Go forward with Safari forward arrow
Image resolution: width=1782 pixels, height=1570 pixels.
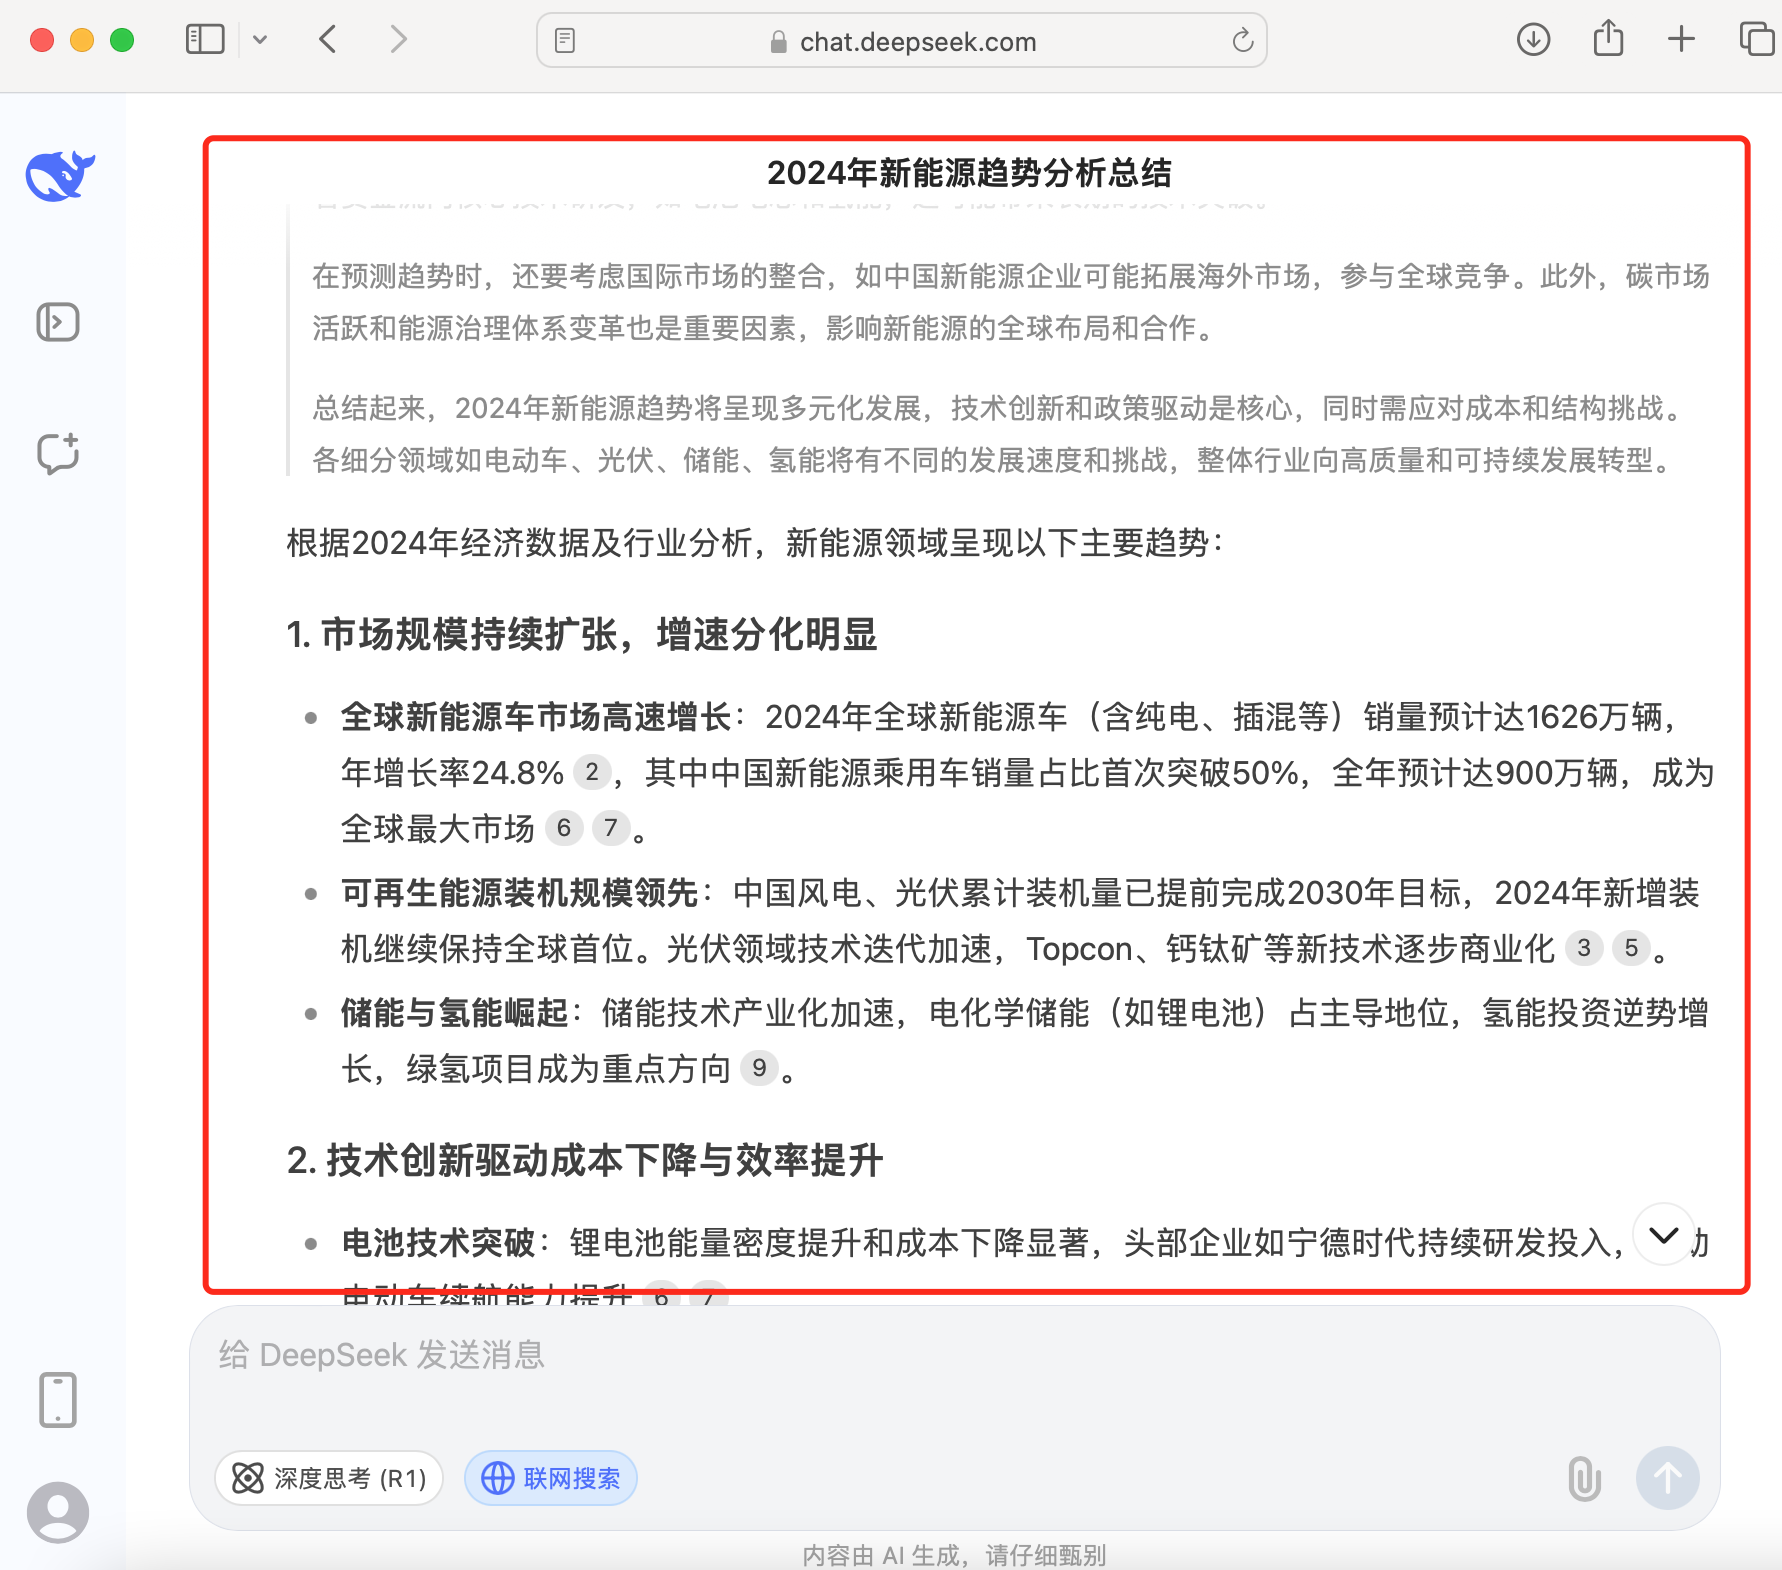tap(398, 40)
